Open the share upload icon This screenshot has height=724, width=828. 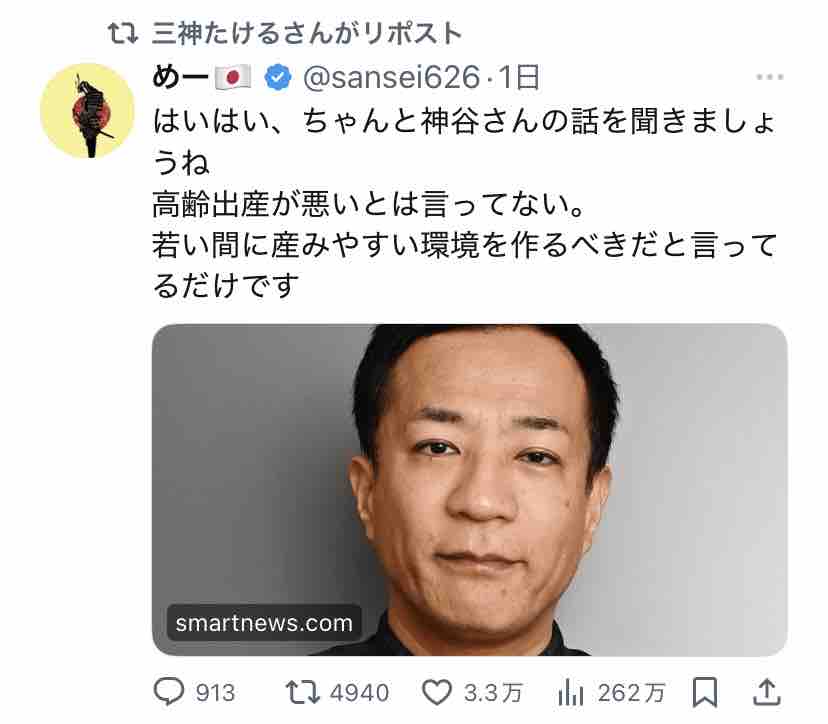tap(766, 692)
